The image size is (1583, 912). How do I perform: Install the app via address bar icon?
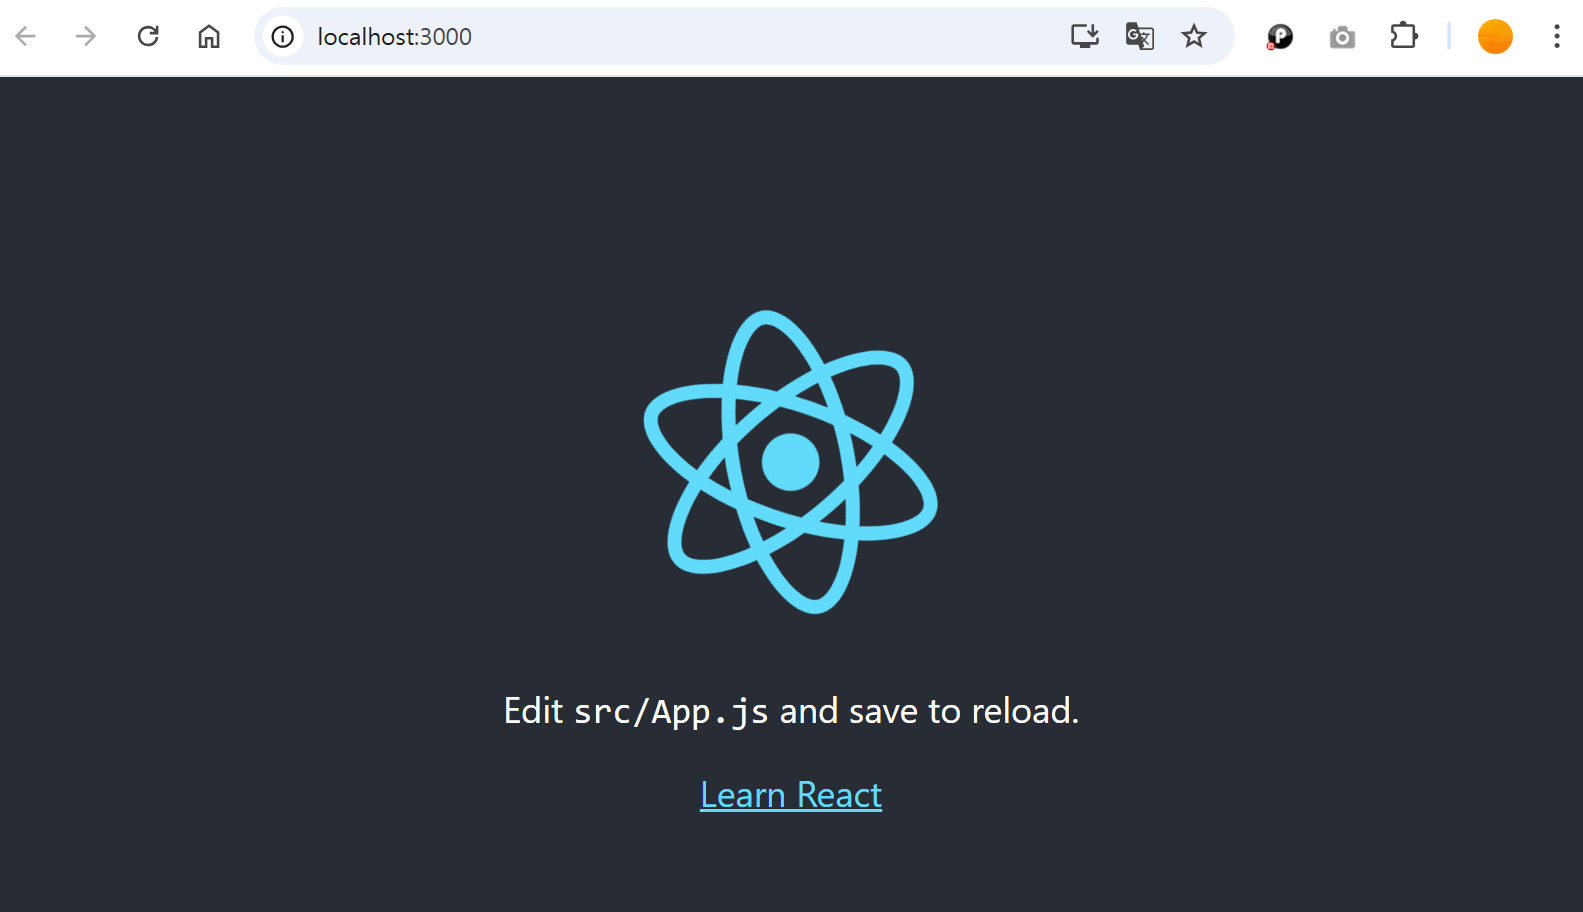[x=1085, y=37]
